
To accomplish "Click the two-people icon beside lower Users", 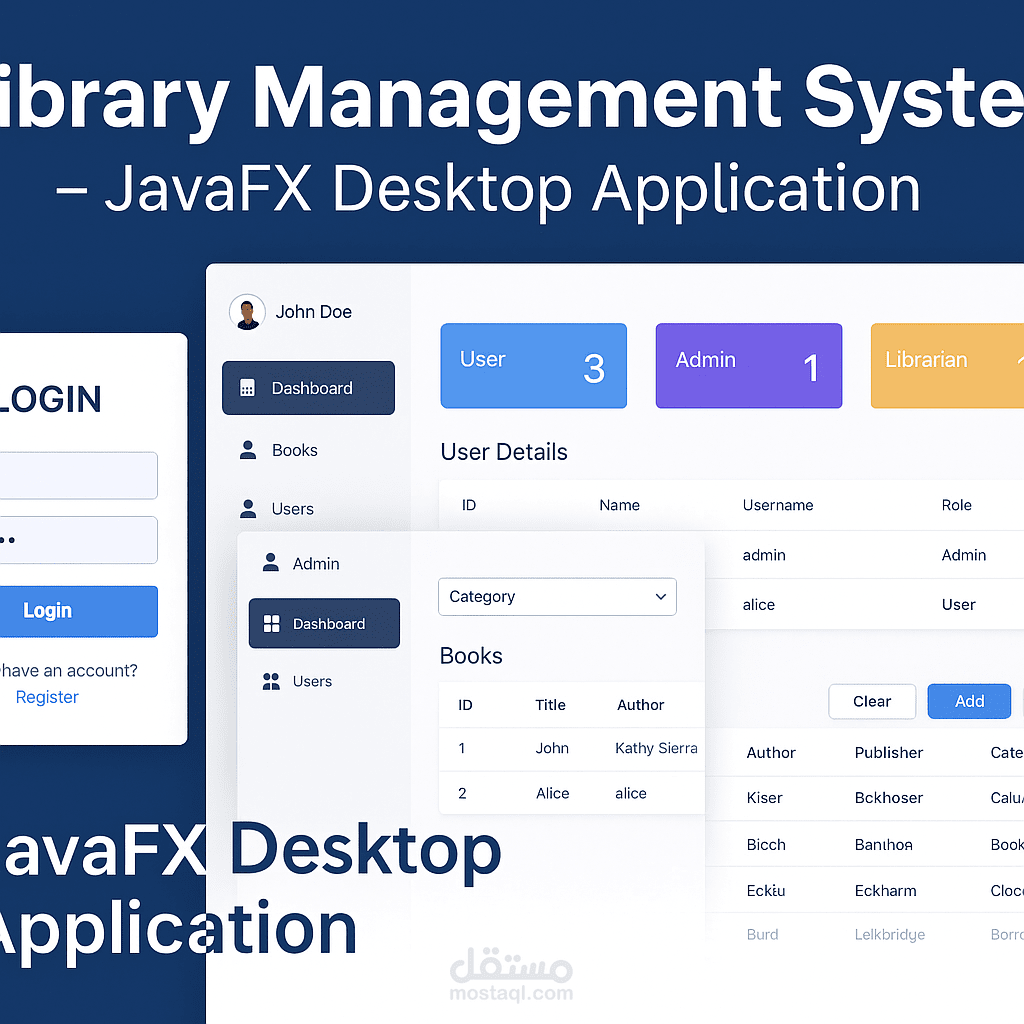I will coord(271,681).
